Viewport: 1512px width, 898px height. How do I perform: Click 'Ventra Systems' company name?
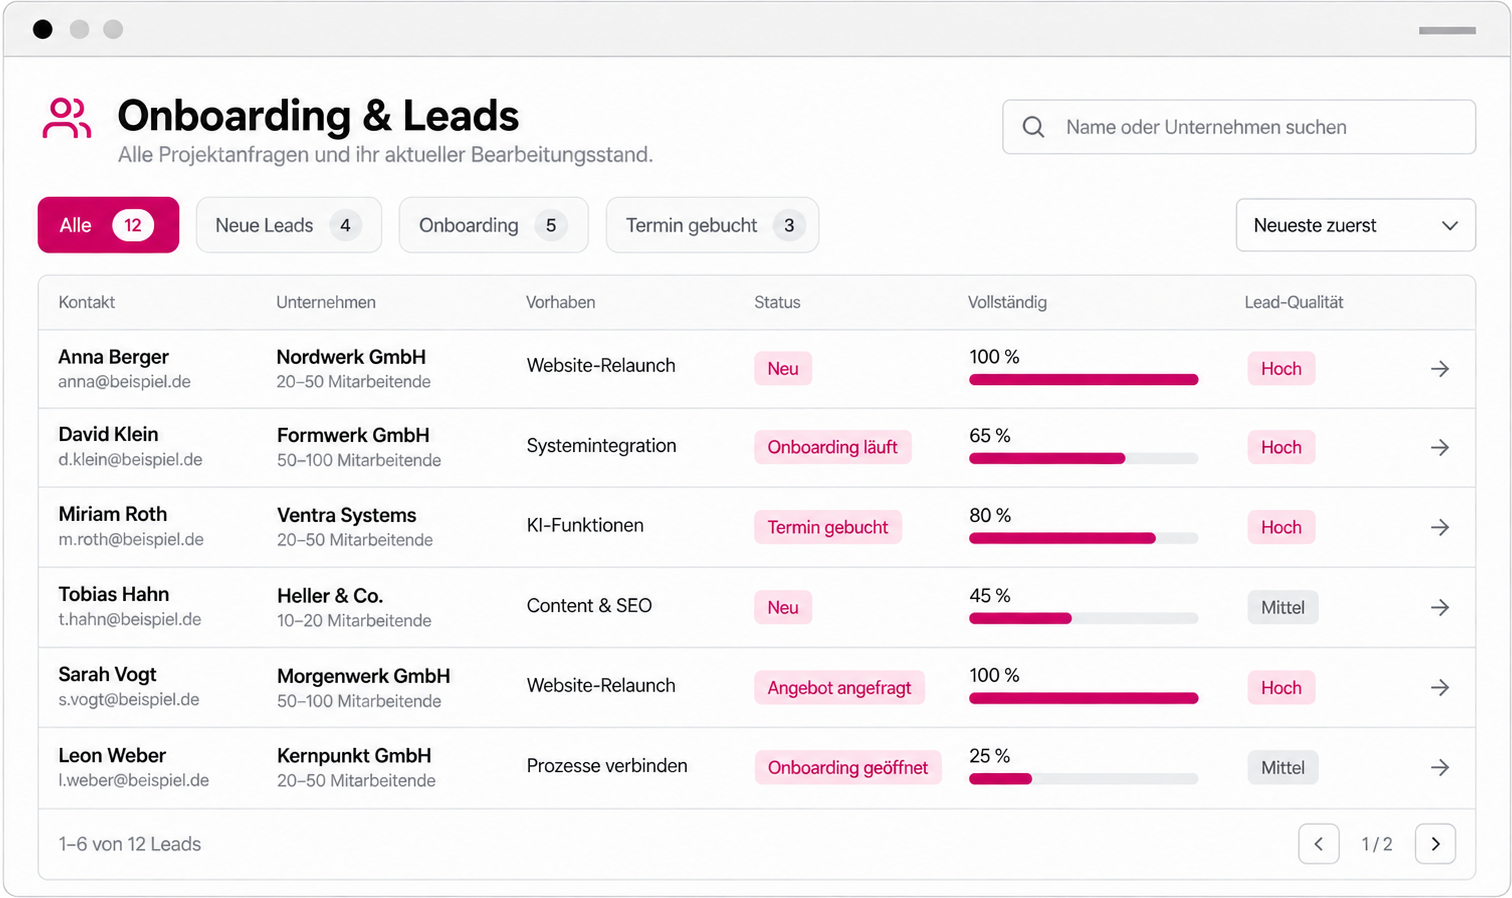[x=346, y=515]
